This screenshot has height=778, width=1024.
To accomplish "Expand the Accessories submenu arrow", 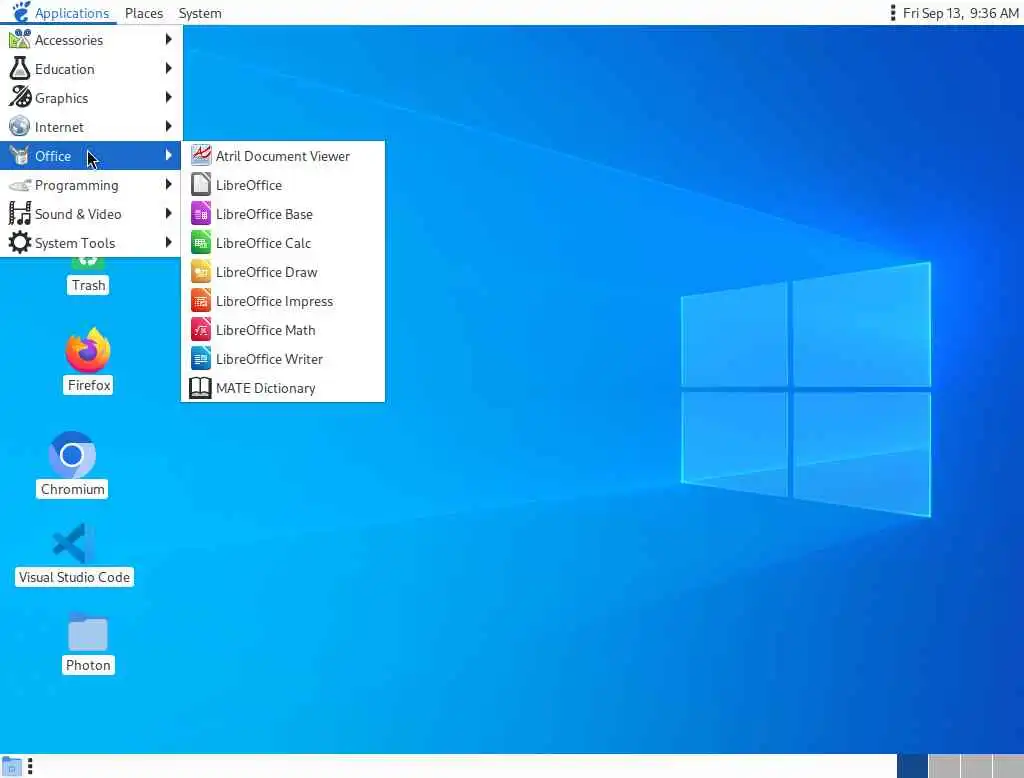I will (168, 39).
